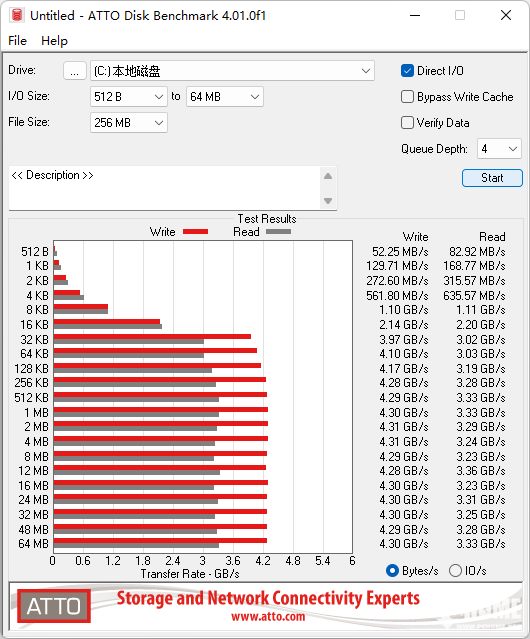Click the description scroll up arrow
This screenshot has width=530, height=639.
coord(328,176)
